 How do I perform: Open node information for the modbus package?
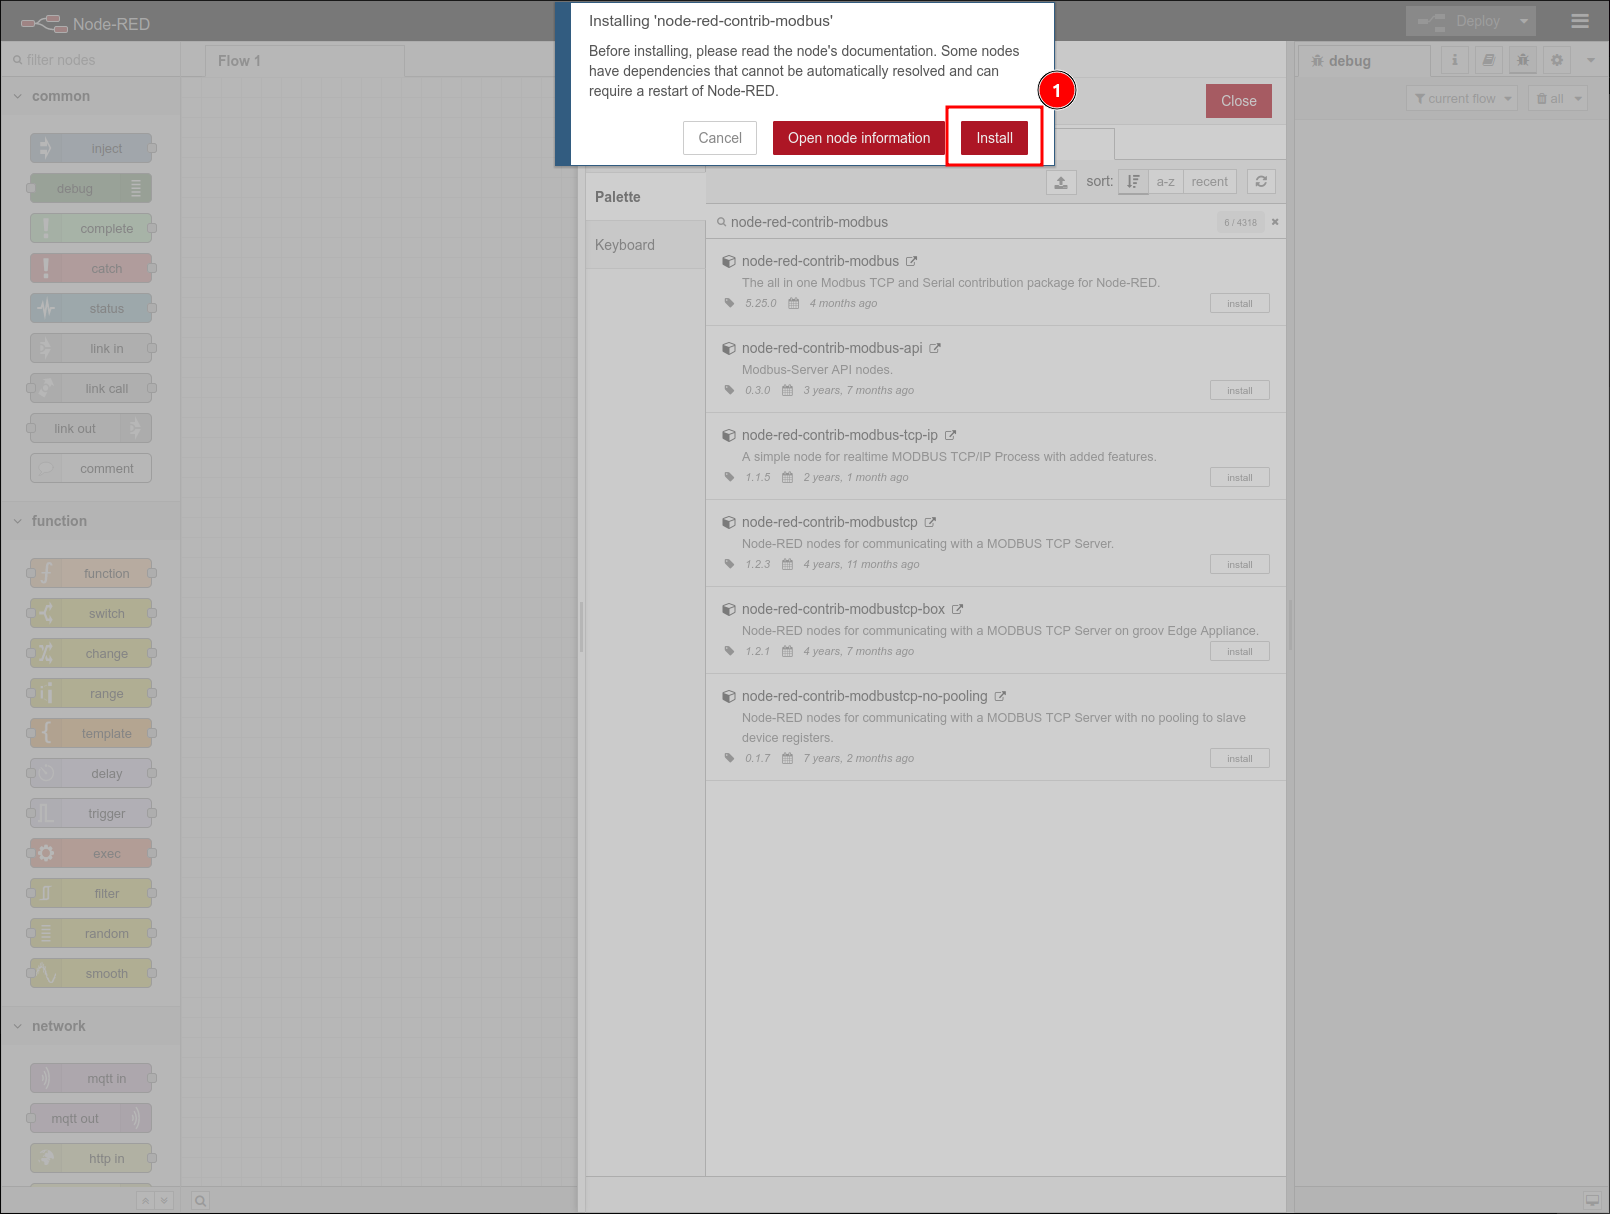[859, 138]
